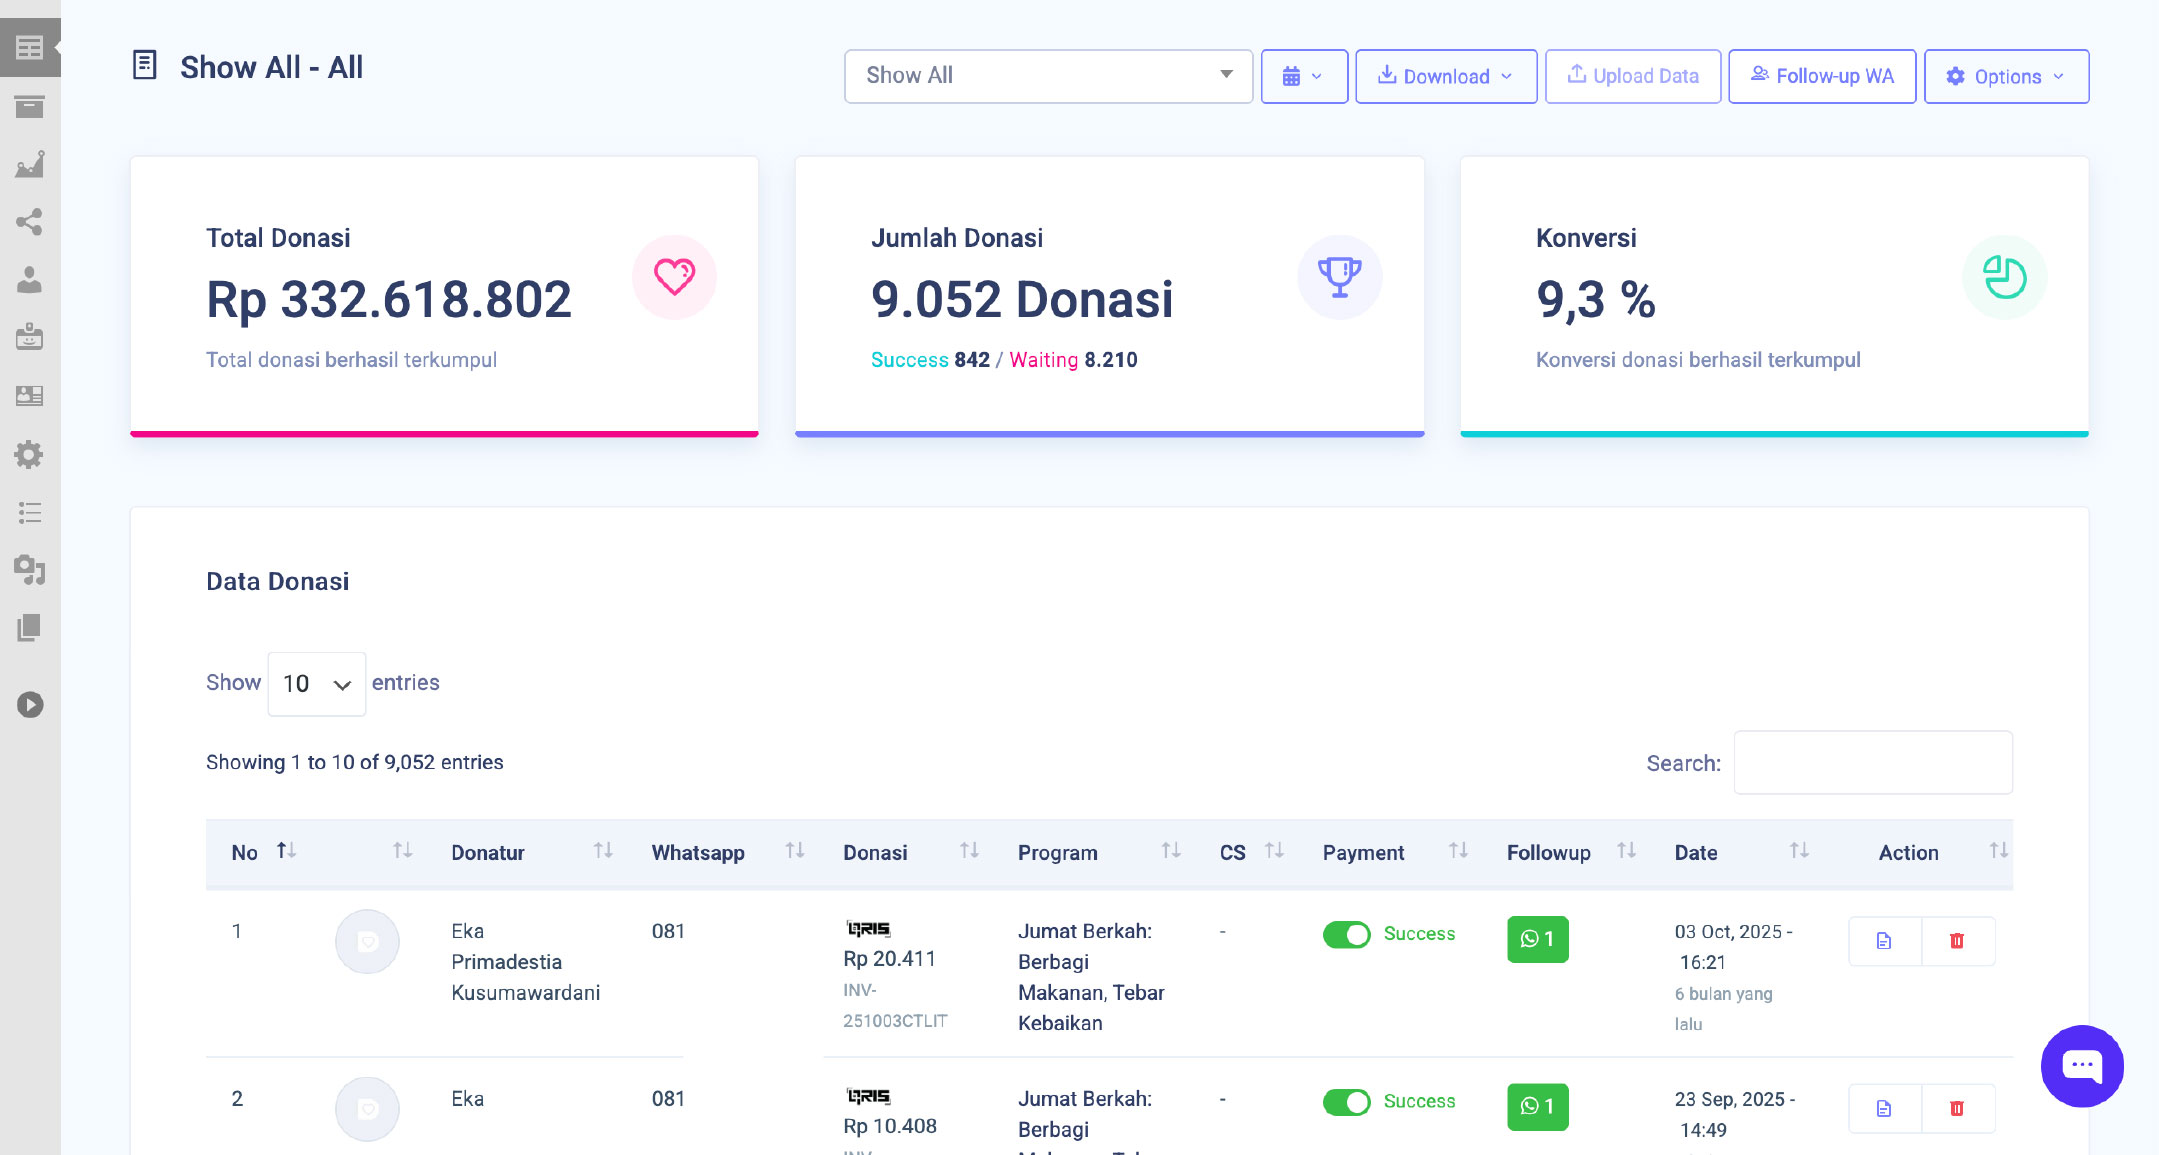Click the user profile sidebar icon
2159x1155 pixels.
pyautogui.click(x=30, y=280)
